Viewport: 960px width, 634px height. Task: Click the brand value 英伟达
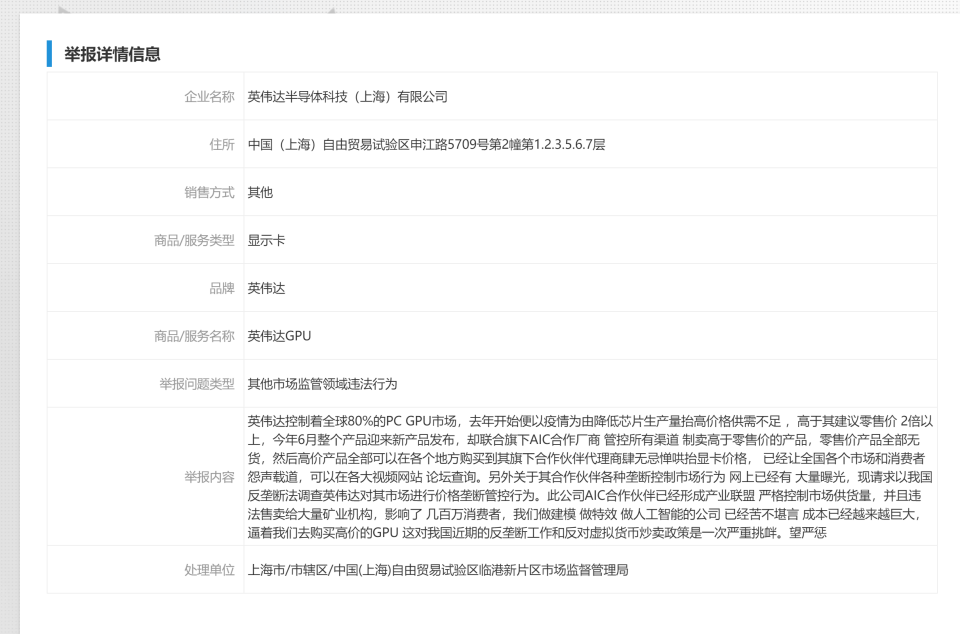(x=266, y=288)
